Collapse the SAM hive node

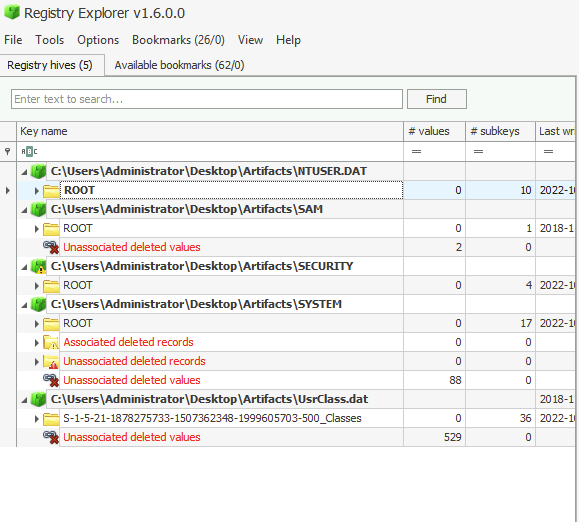pyautogui.click(x=24, y=210)
